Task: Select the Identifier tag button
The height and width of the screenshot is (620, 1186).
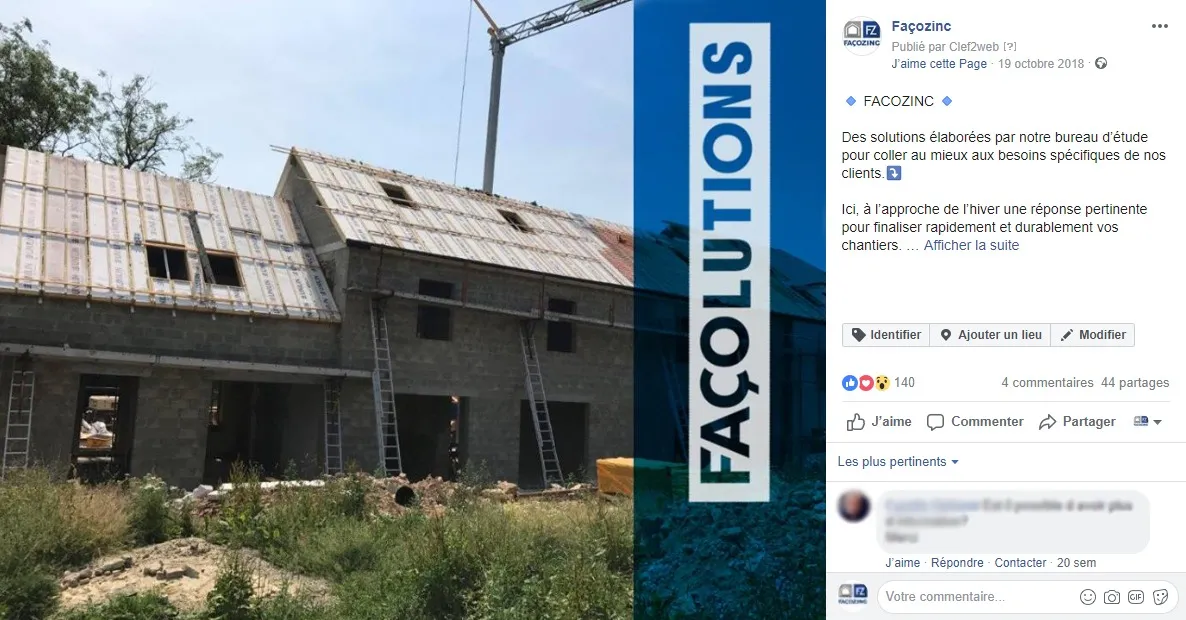Action: 886,335
